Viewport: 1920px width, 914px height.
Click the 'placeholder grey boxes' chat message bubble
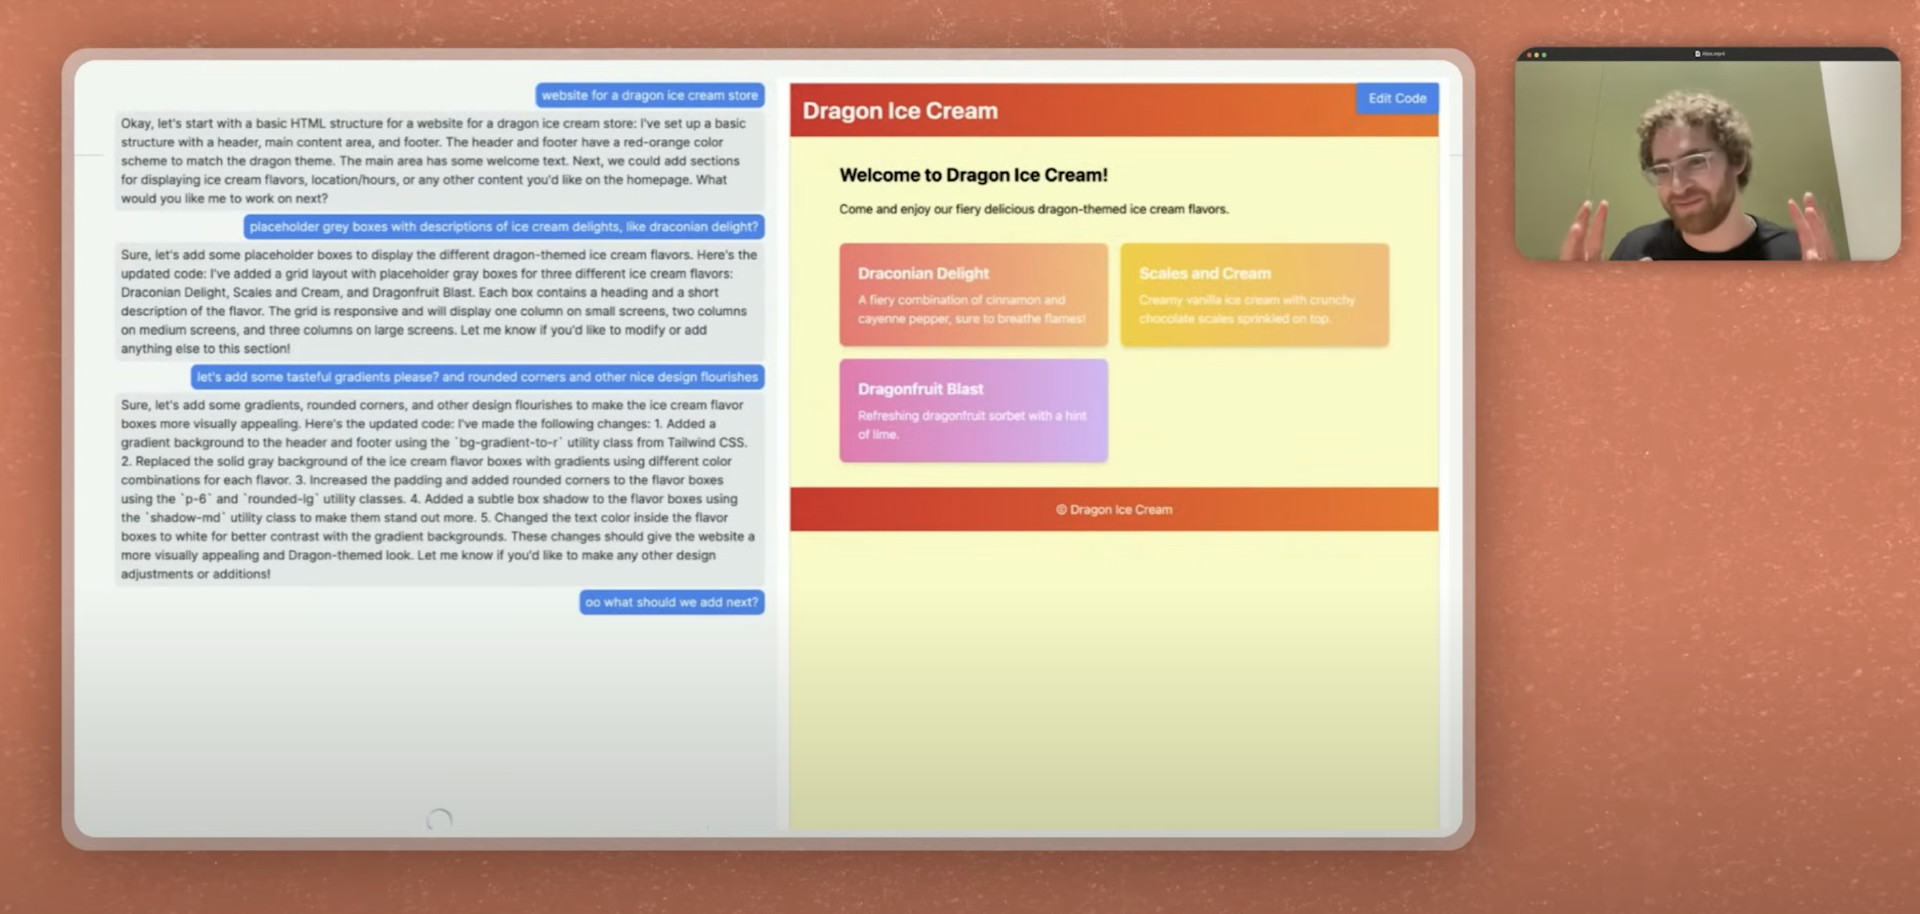point(504,227)
